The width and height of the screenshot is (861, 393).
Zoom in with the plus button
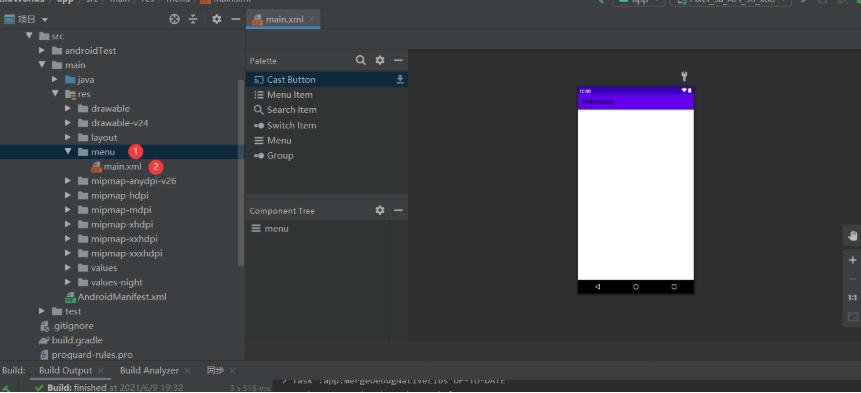click(x=852, y=260)
